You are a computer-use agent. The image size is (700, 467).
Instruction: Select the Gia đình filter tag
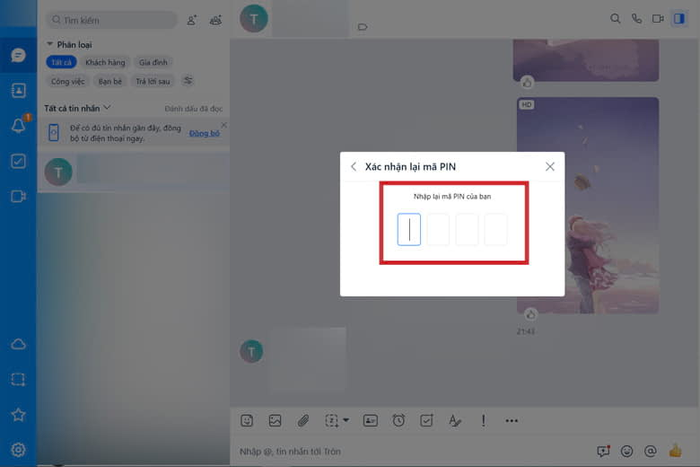(153, 63)
